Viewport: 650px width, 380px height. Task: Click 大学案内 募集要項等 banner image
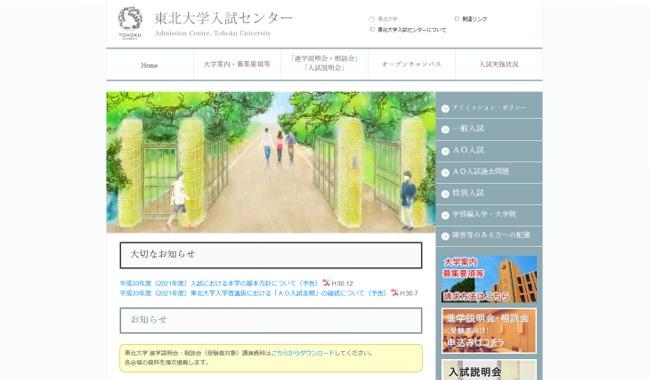coord(489,279)
